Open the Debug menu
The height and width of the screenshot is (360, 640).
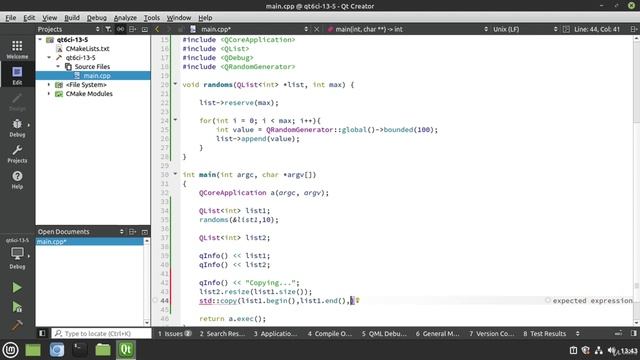(97, 18)
